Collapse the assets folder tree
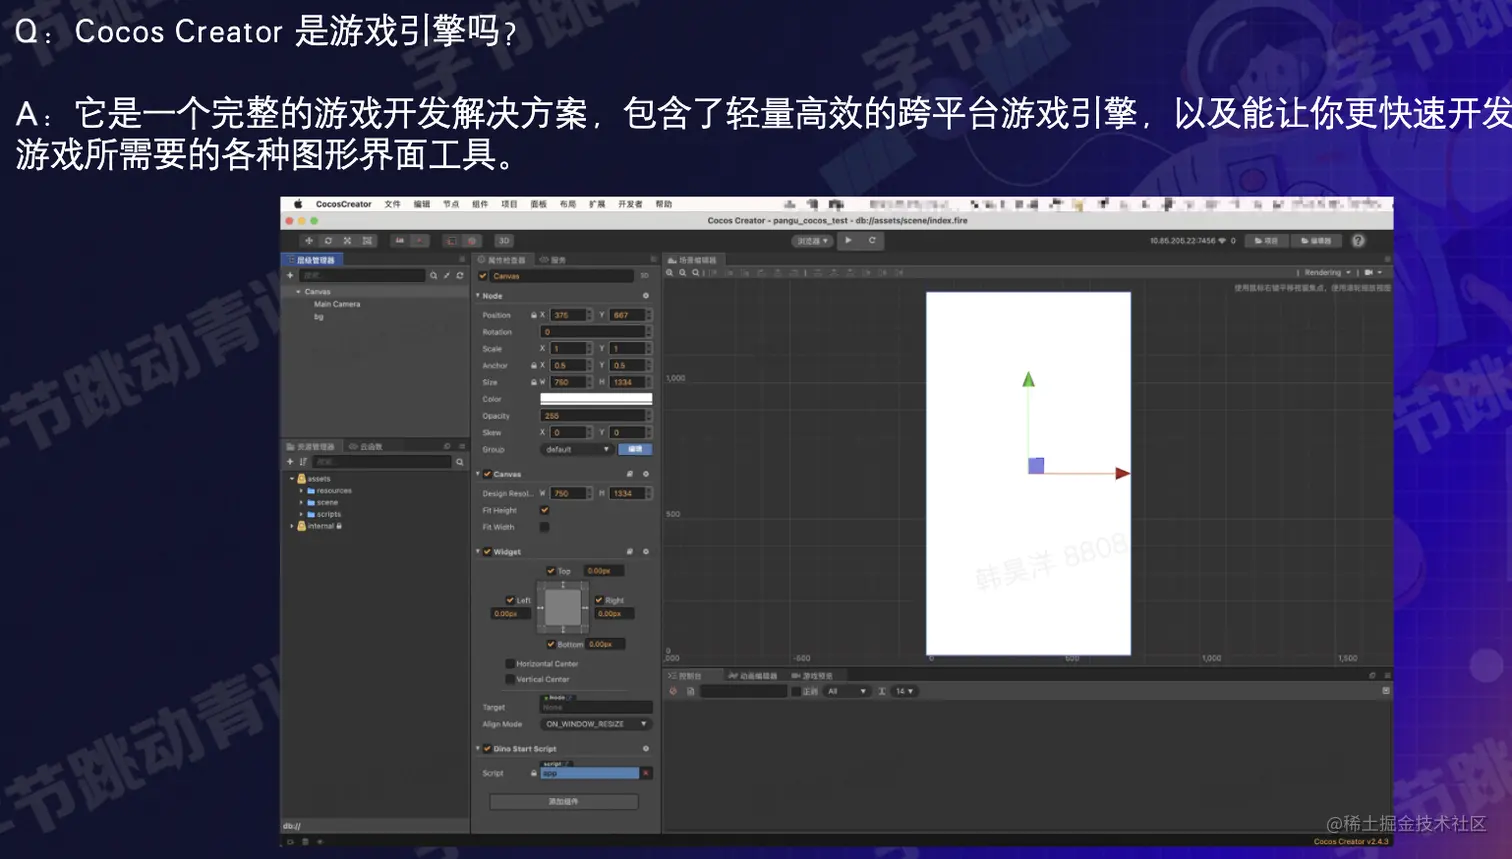This screenshot has width=1512, height=859. [x=292, y=479]
